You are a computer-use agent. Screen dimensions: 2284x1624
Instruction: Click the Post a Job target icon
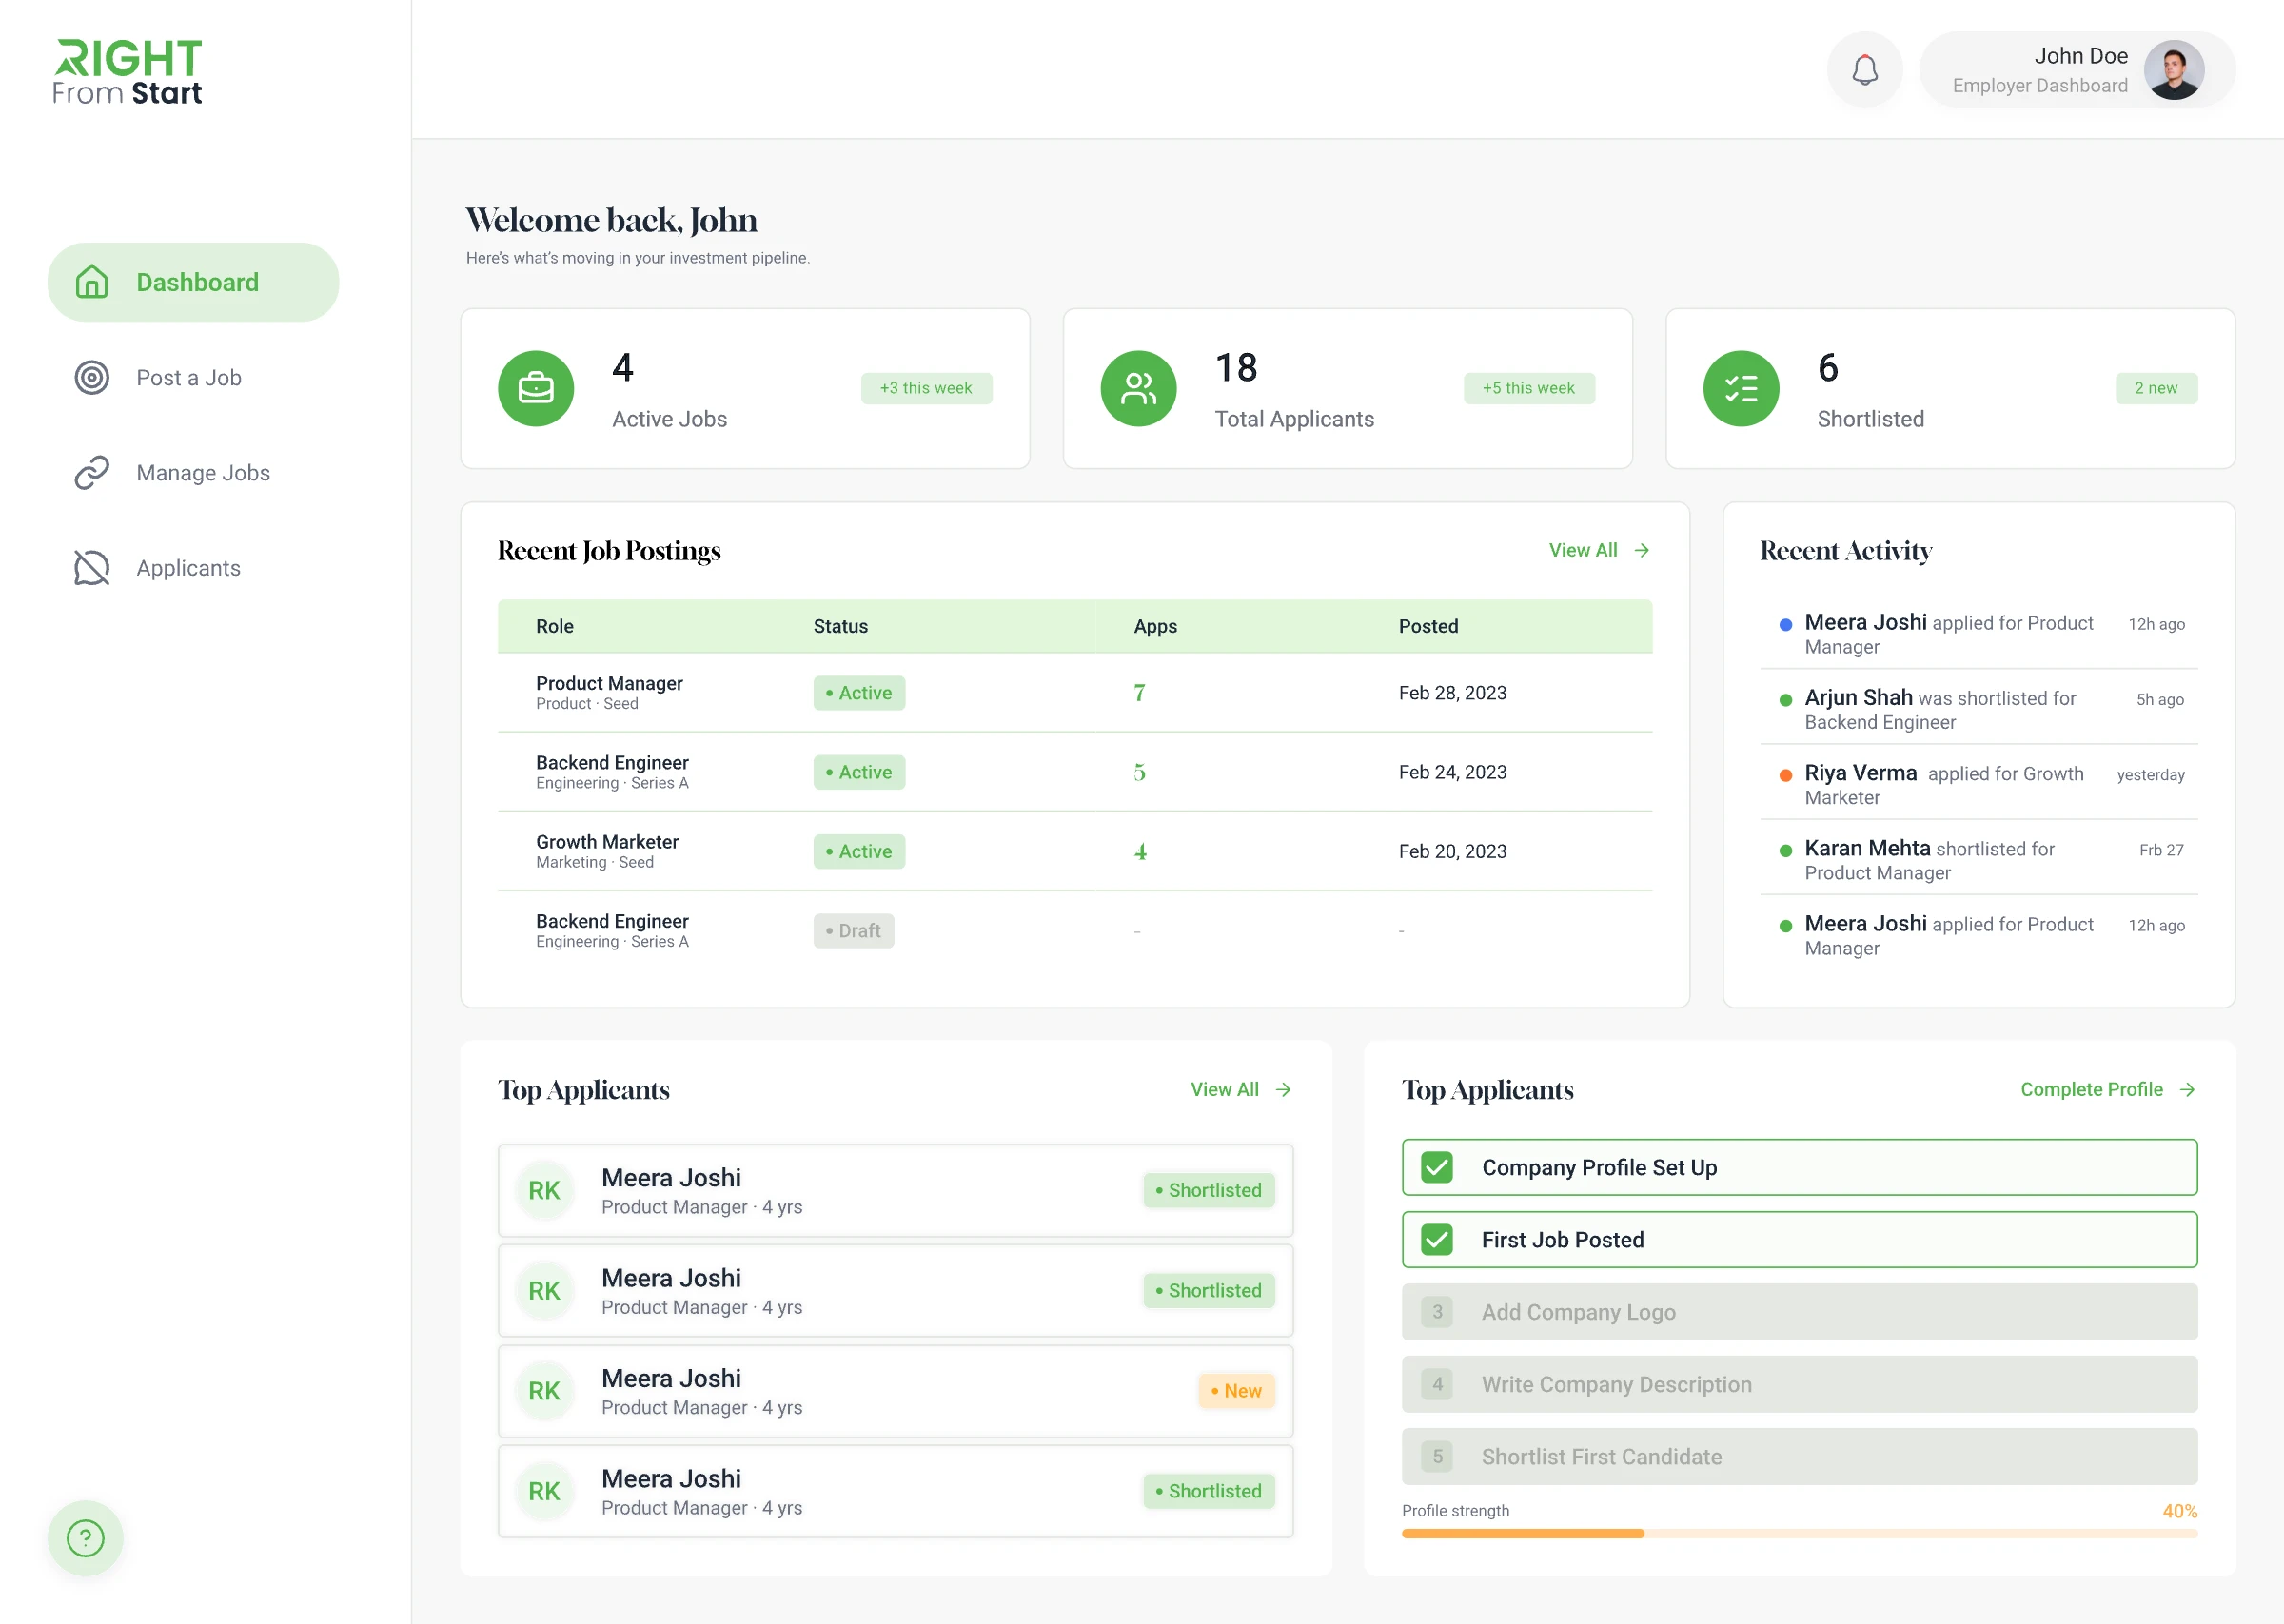(92, 377)
